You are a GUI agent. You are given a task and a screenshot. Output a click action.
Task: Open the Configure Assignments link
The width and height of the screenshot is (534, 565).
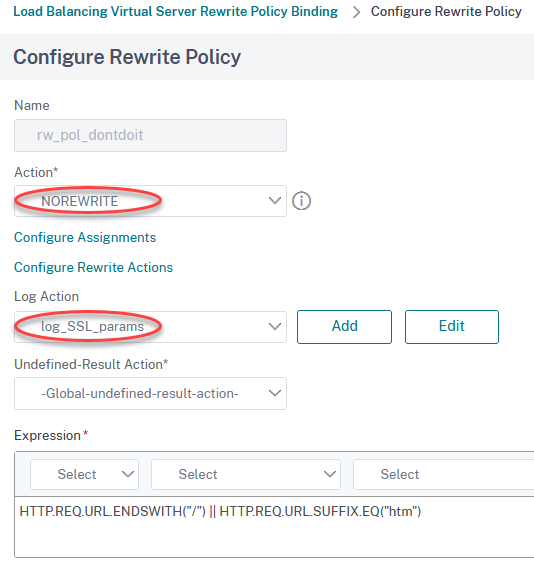point(85,237)
